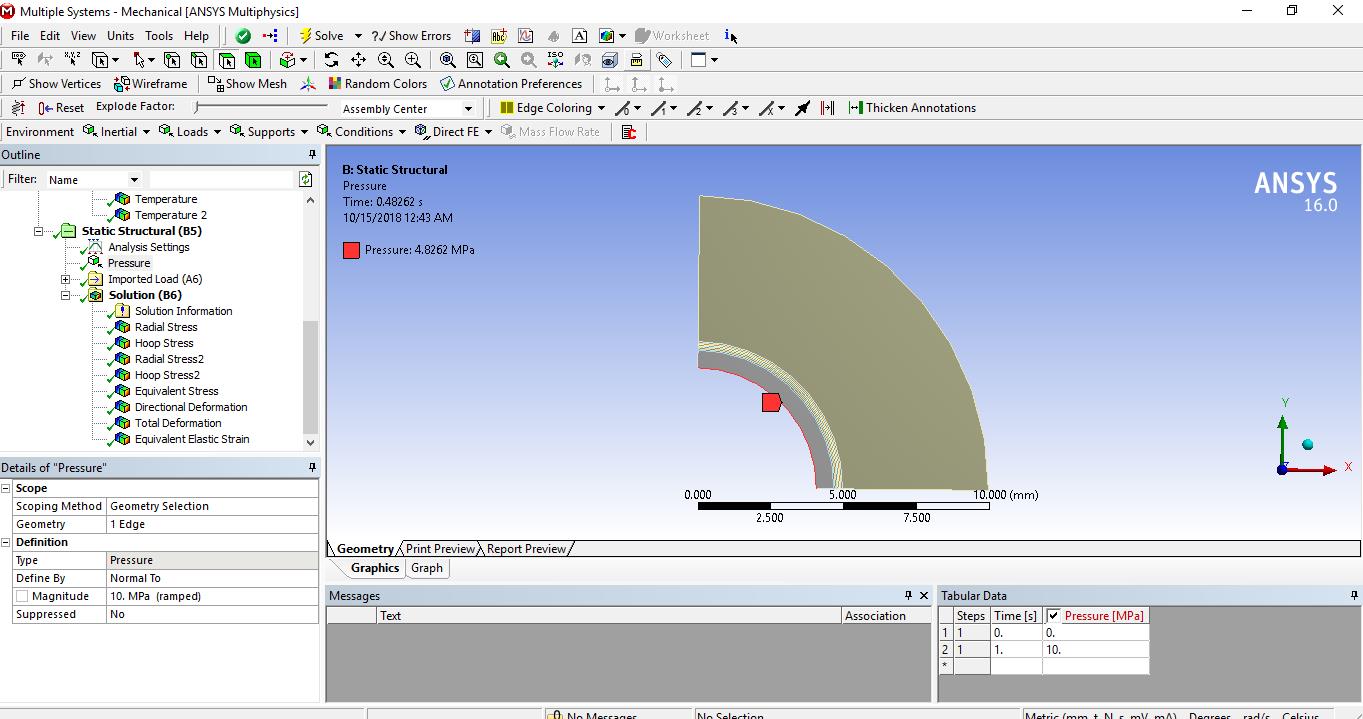The width and height of the screenshot is (1363, 719).
Task: Click the Tags icon
Action: coord(664,60)
